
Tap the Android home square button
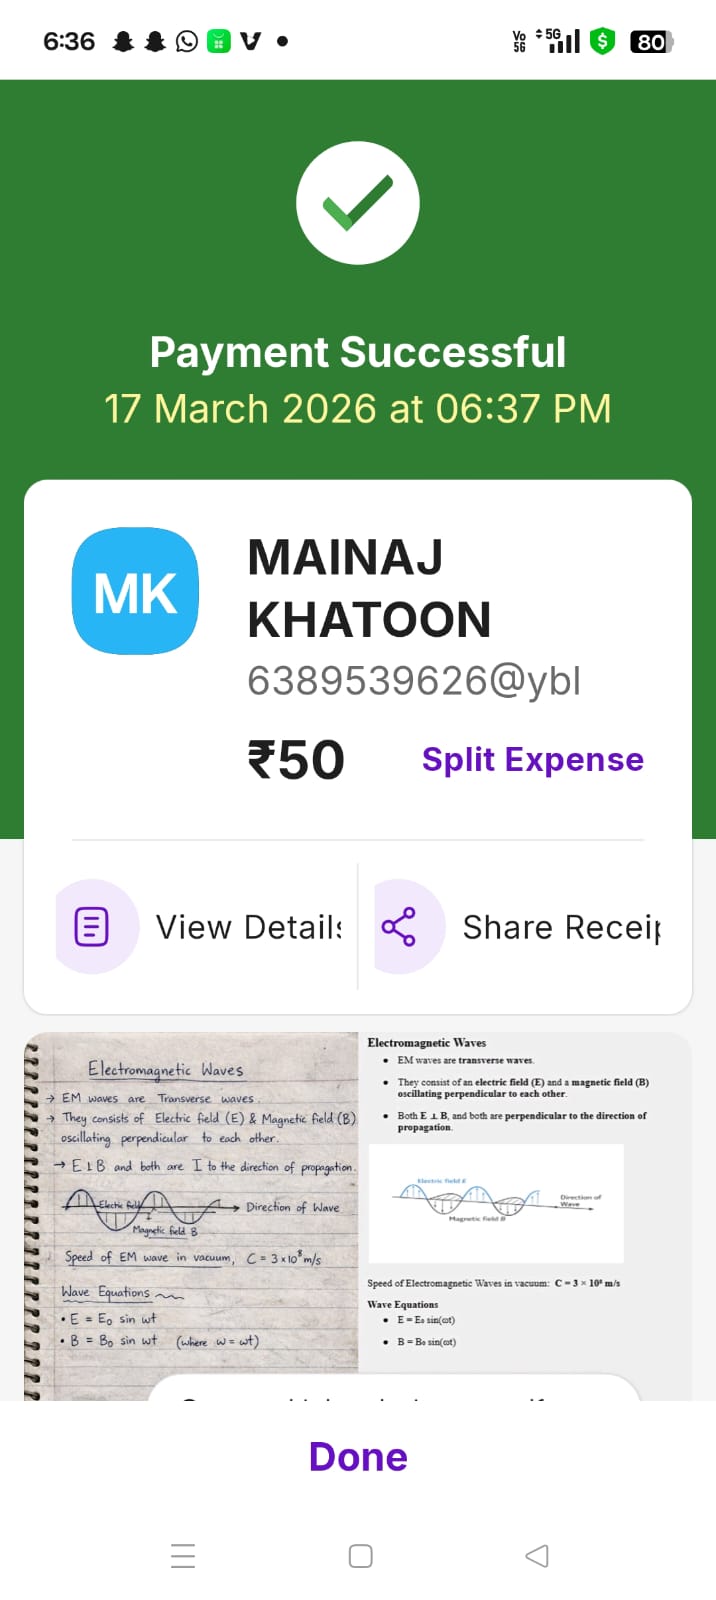pyautogui.click(x=360, y=1556)
